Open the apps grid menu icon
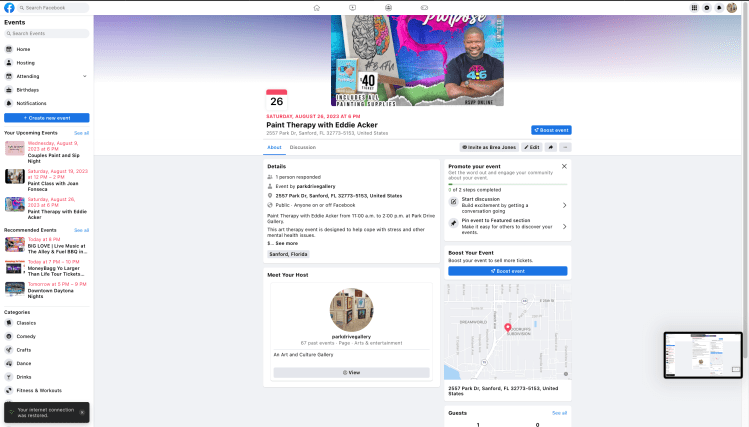 [x=695, y=7]
